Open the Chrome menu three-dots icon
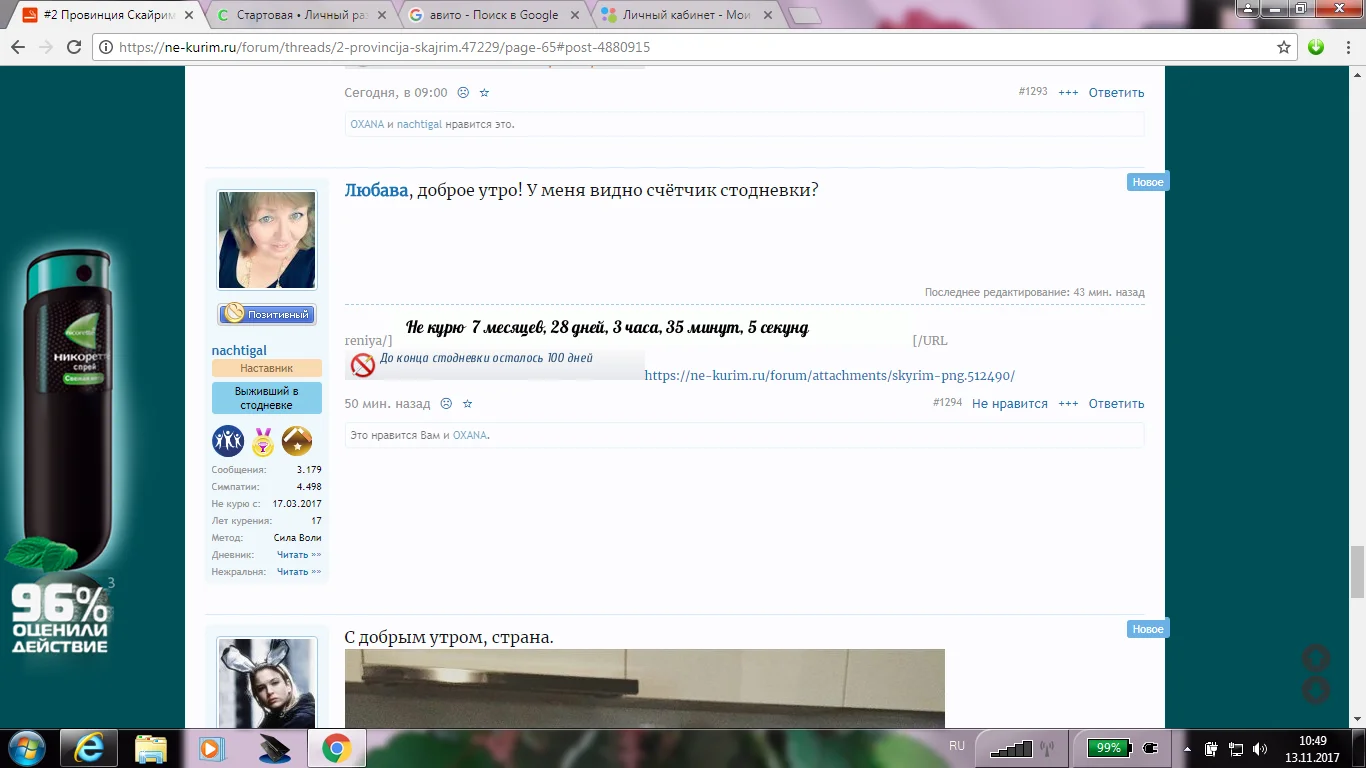1366x768 pixels. coord(1345,47)
